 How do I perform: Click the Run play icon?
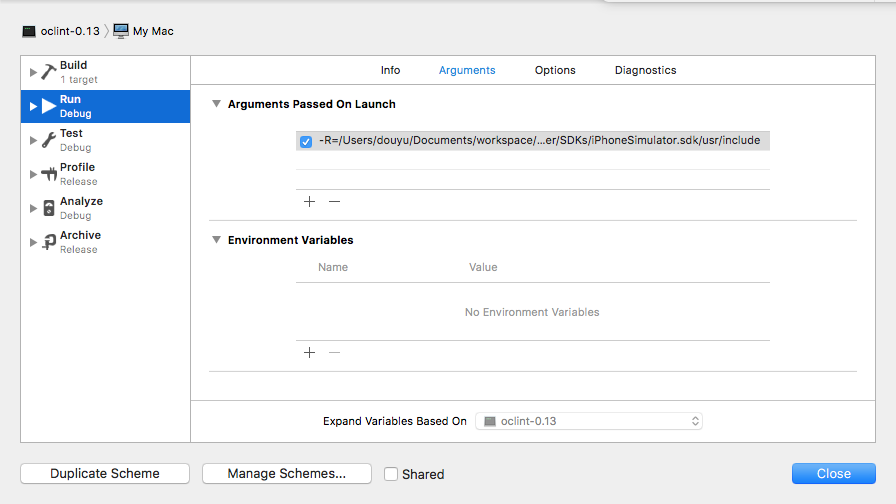pos(49,106)
